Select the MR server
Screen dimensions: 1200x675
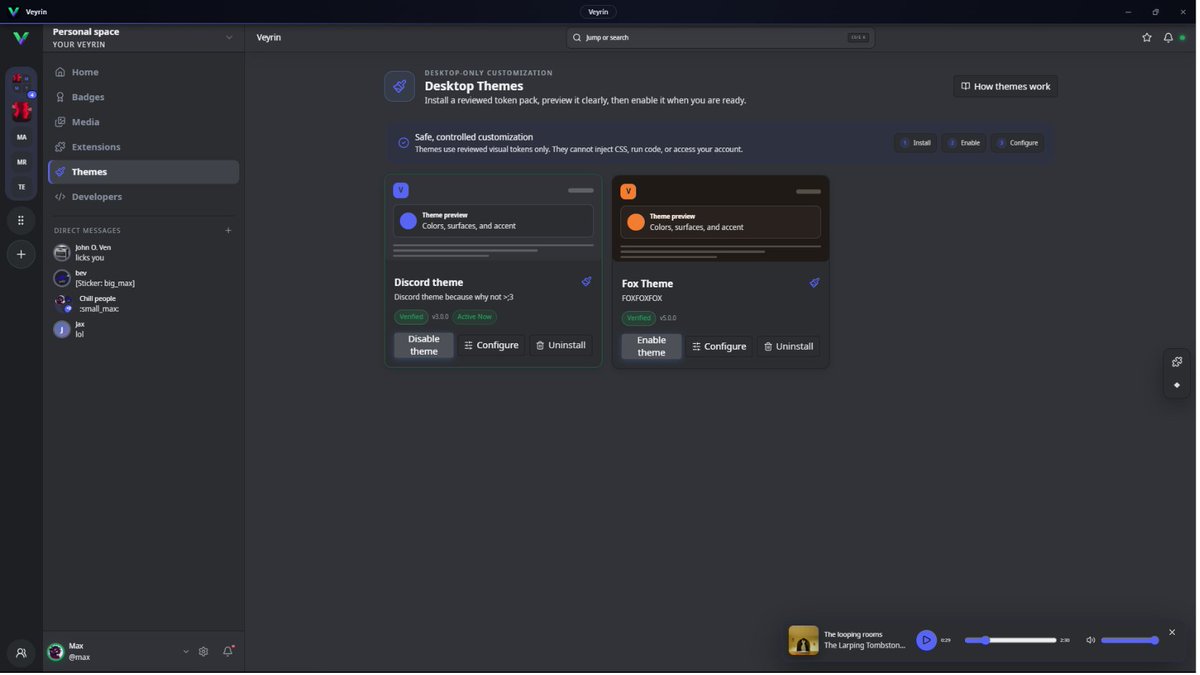pos(21,162)
